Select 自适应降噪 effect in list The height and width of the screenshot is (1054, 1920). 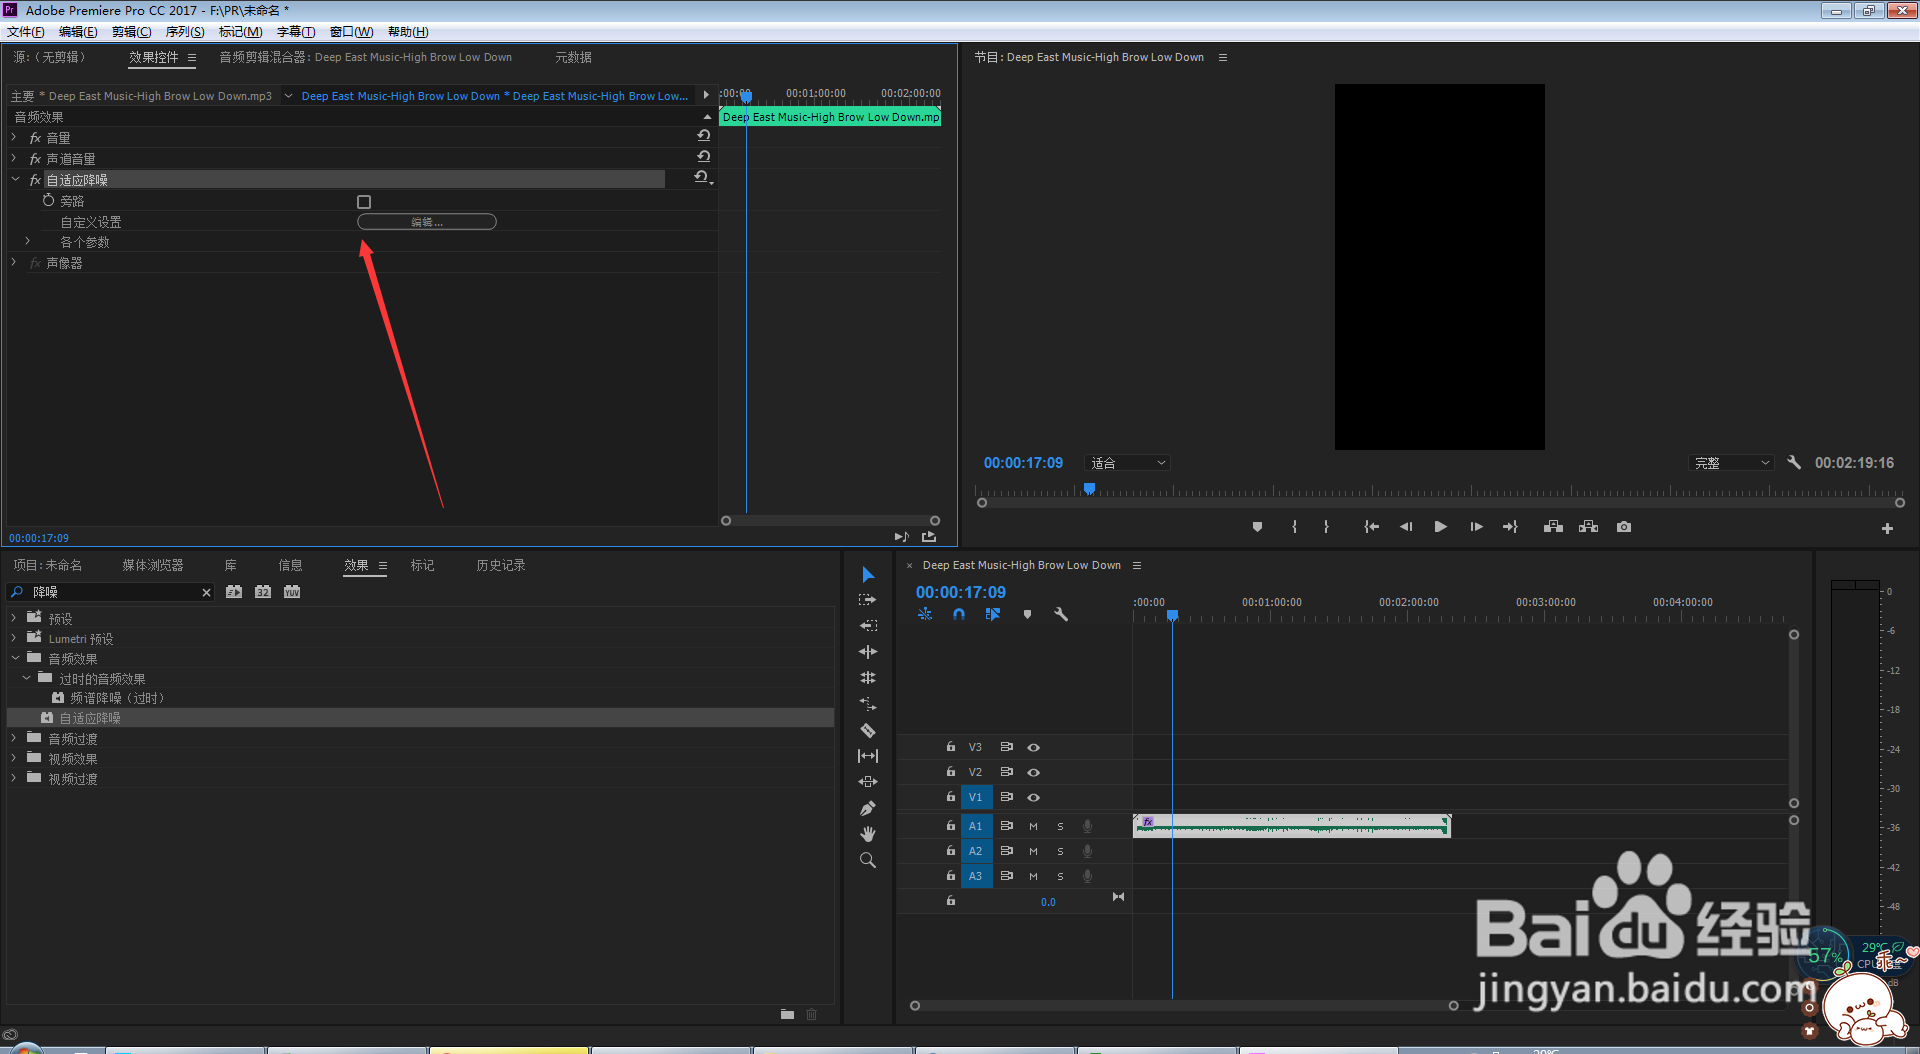[x=420, y=718]
